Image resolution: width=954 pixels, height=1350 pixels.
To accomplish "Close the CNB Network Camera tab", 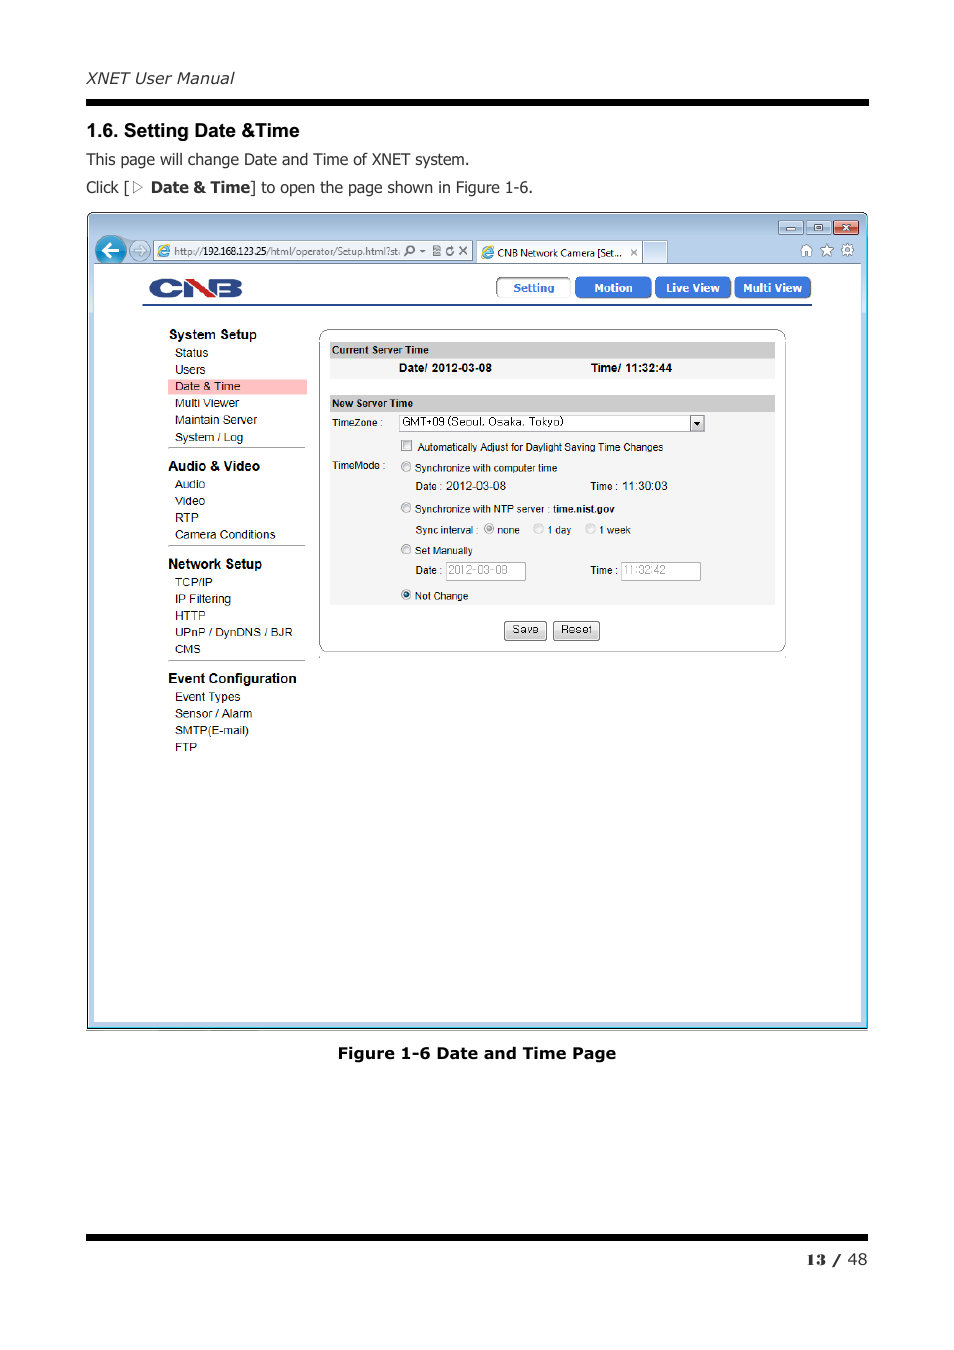I will pyautogui.click(x=634, y=253).
